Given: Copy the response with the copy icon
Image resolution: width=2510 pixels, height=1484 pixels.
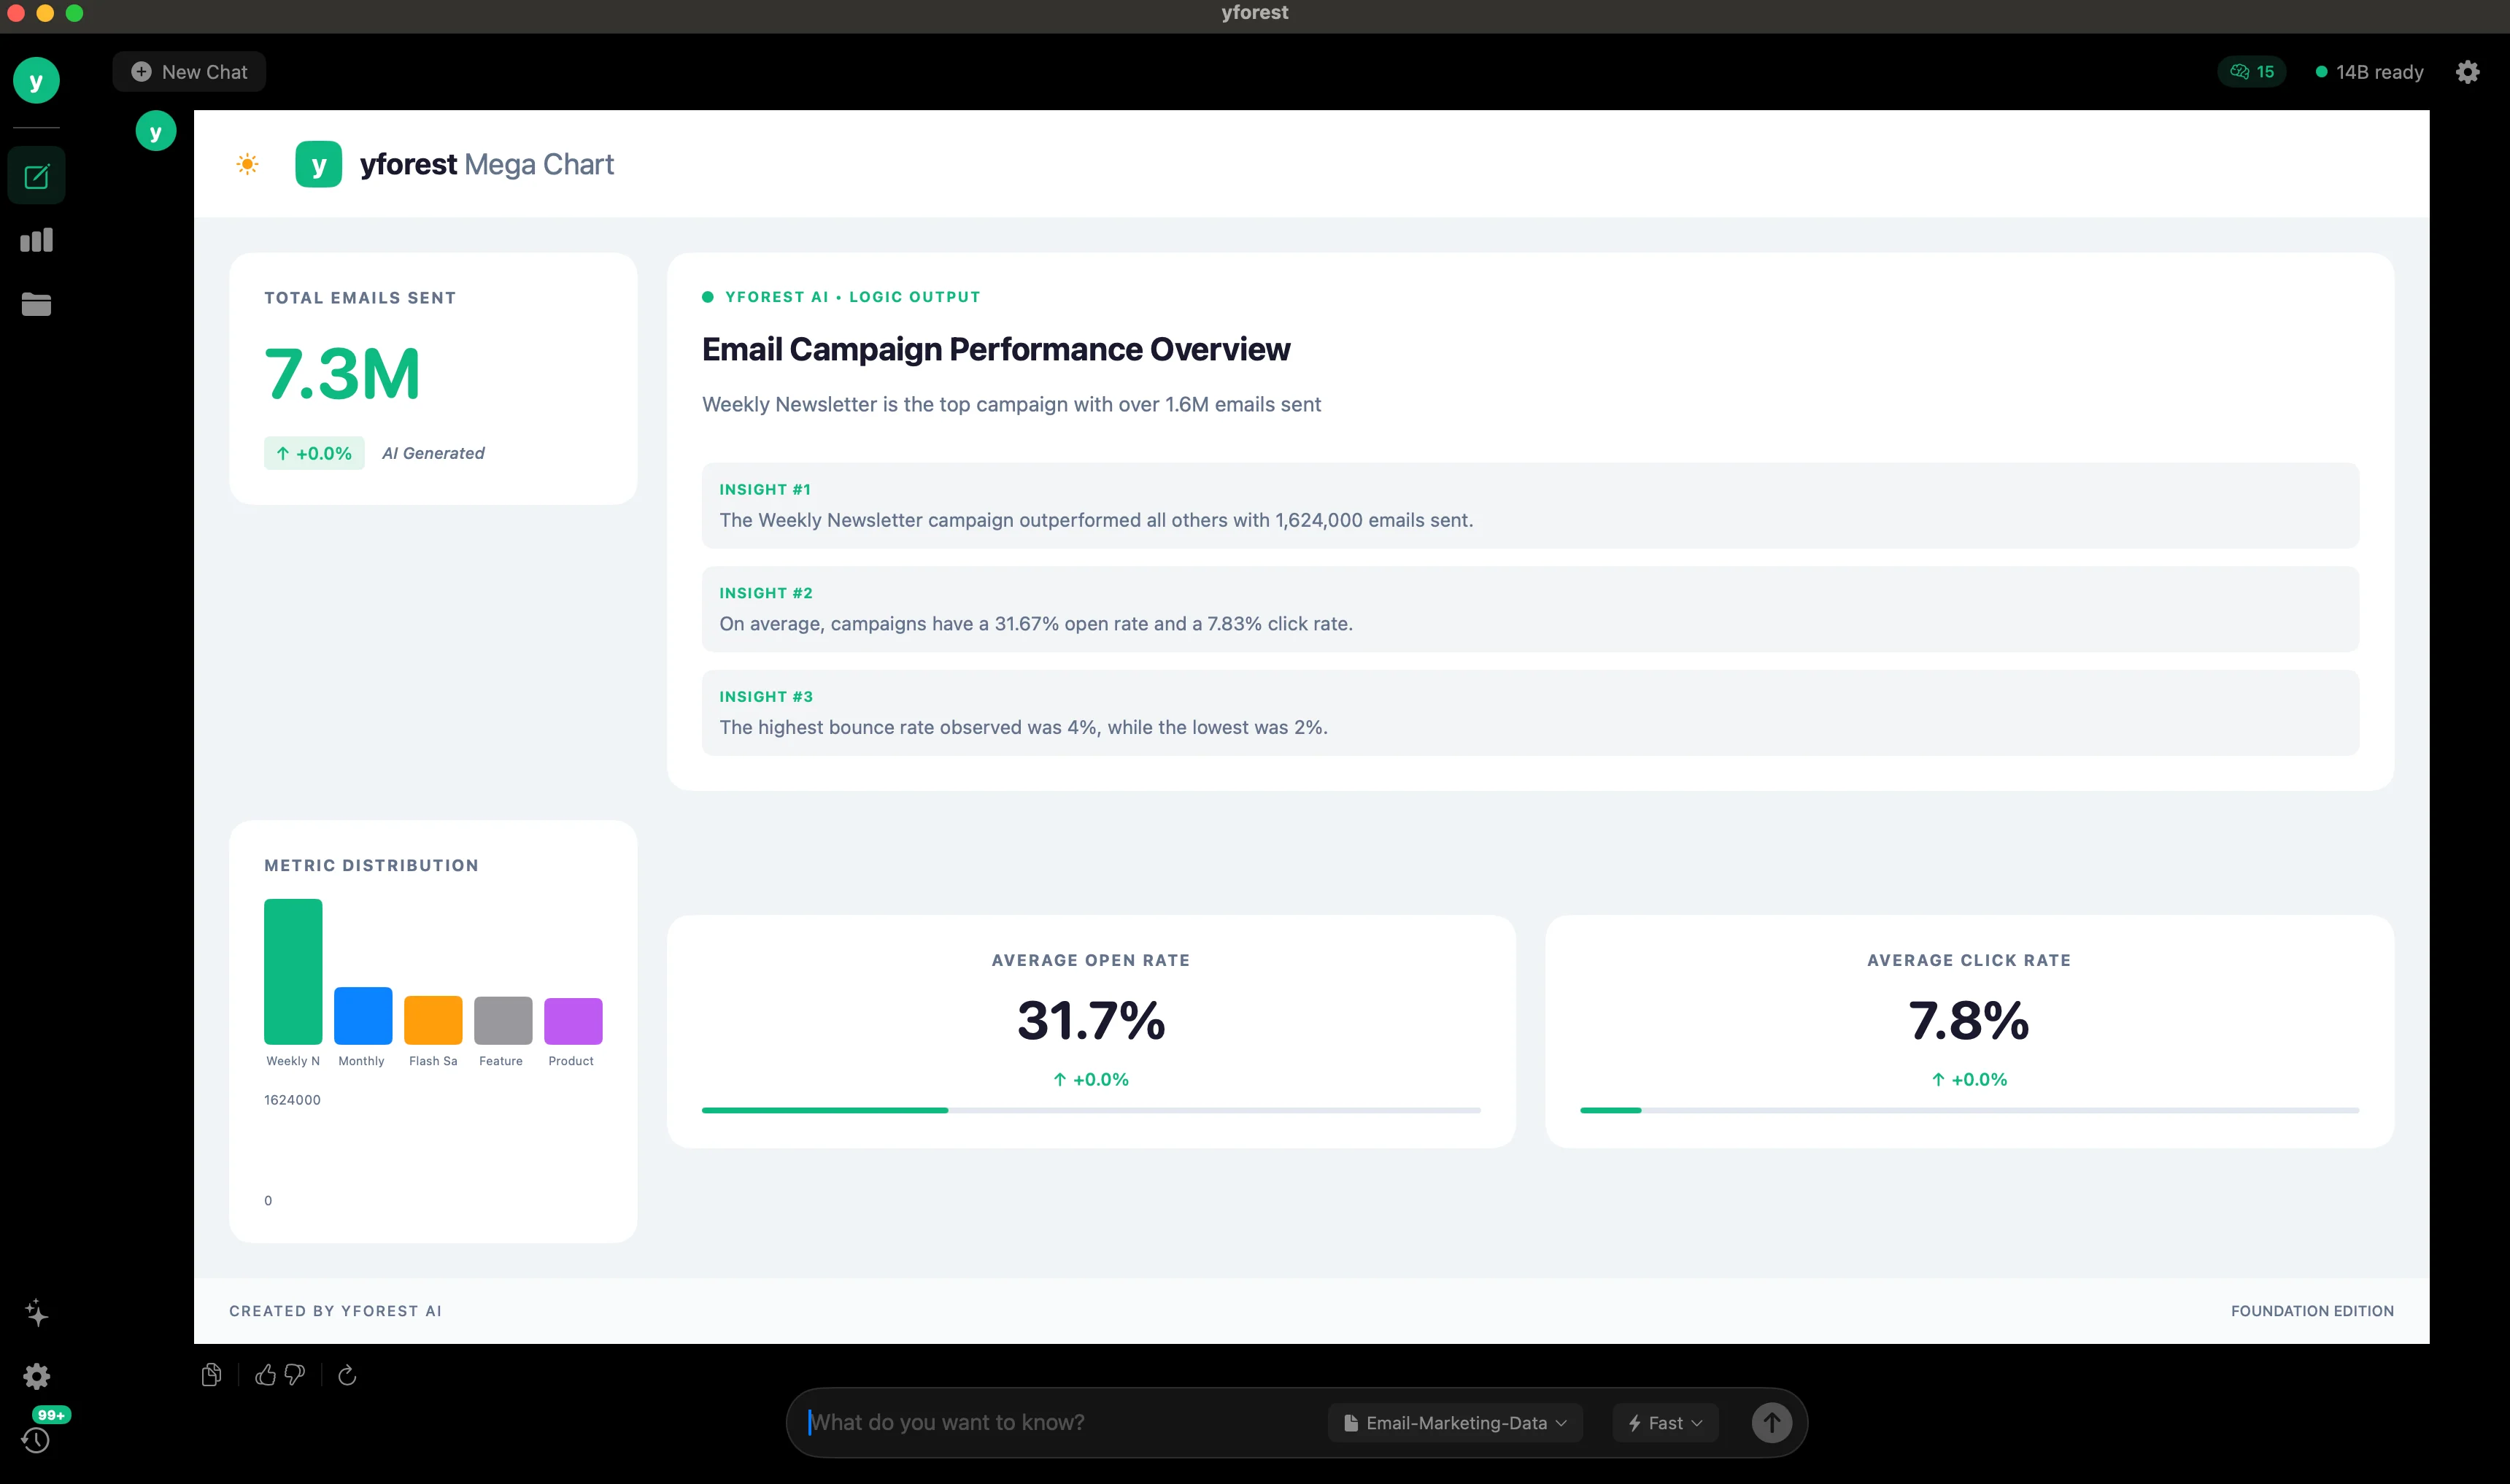Looking at the screenshot, I should pyautogui.click(x=211, y=1375).
